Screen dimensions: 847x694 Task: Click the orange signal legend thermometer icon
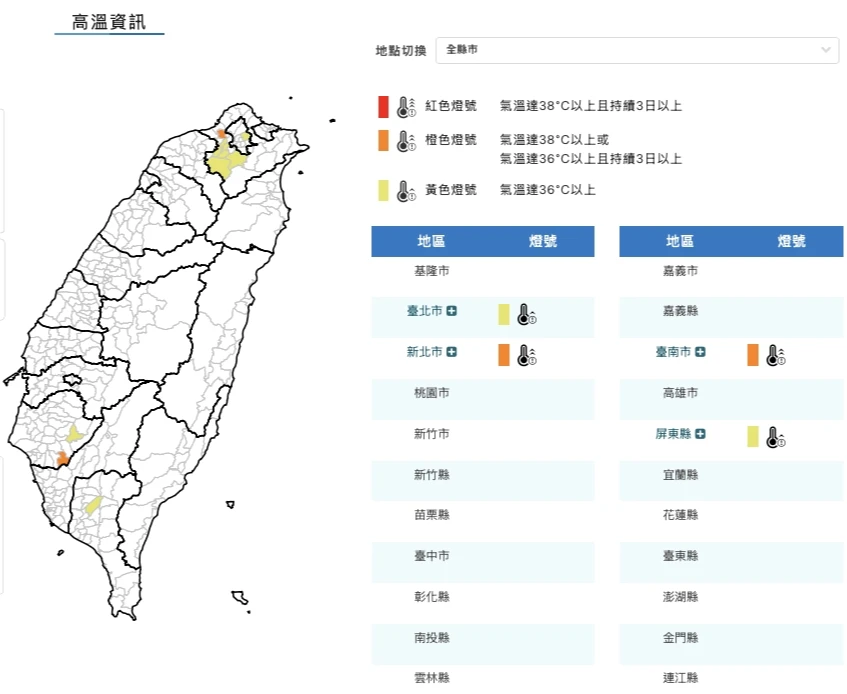pos(405,141)
